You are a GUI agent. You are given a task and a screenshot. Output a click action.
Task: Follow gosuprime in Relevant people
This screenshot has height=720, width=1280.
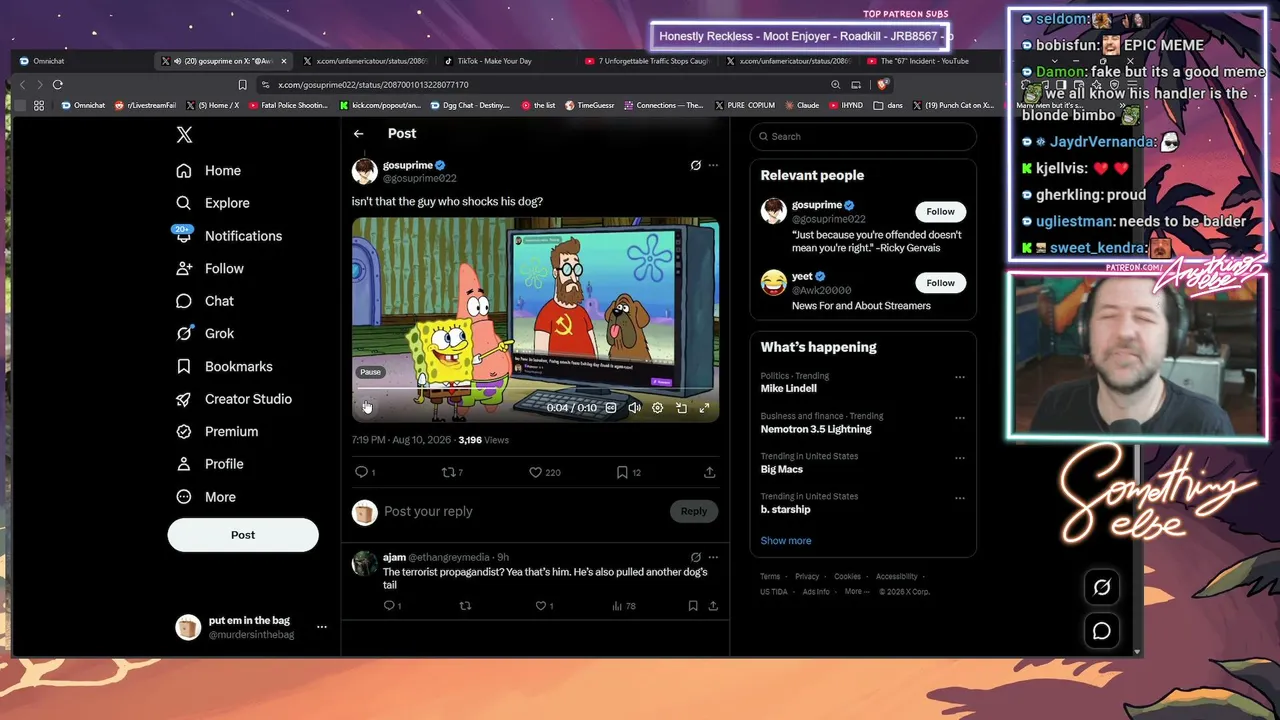(940, 212)
